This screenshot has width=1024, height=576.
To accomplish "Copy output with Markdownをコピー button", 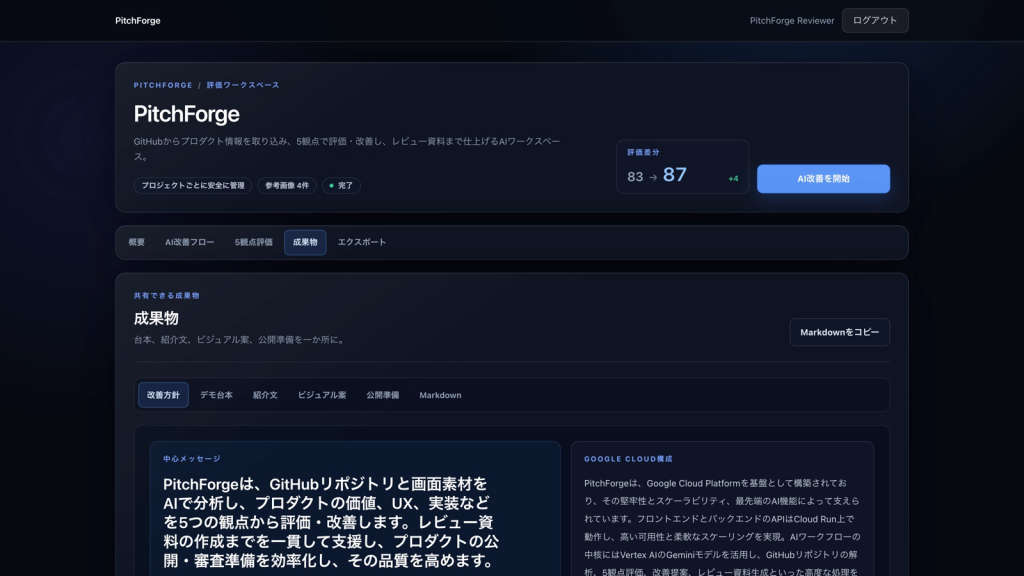I will click(x=839, y=332).
